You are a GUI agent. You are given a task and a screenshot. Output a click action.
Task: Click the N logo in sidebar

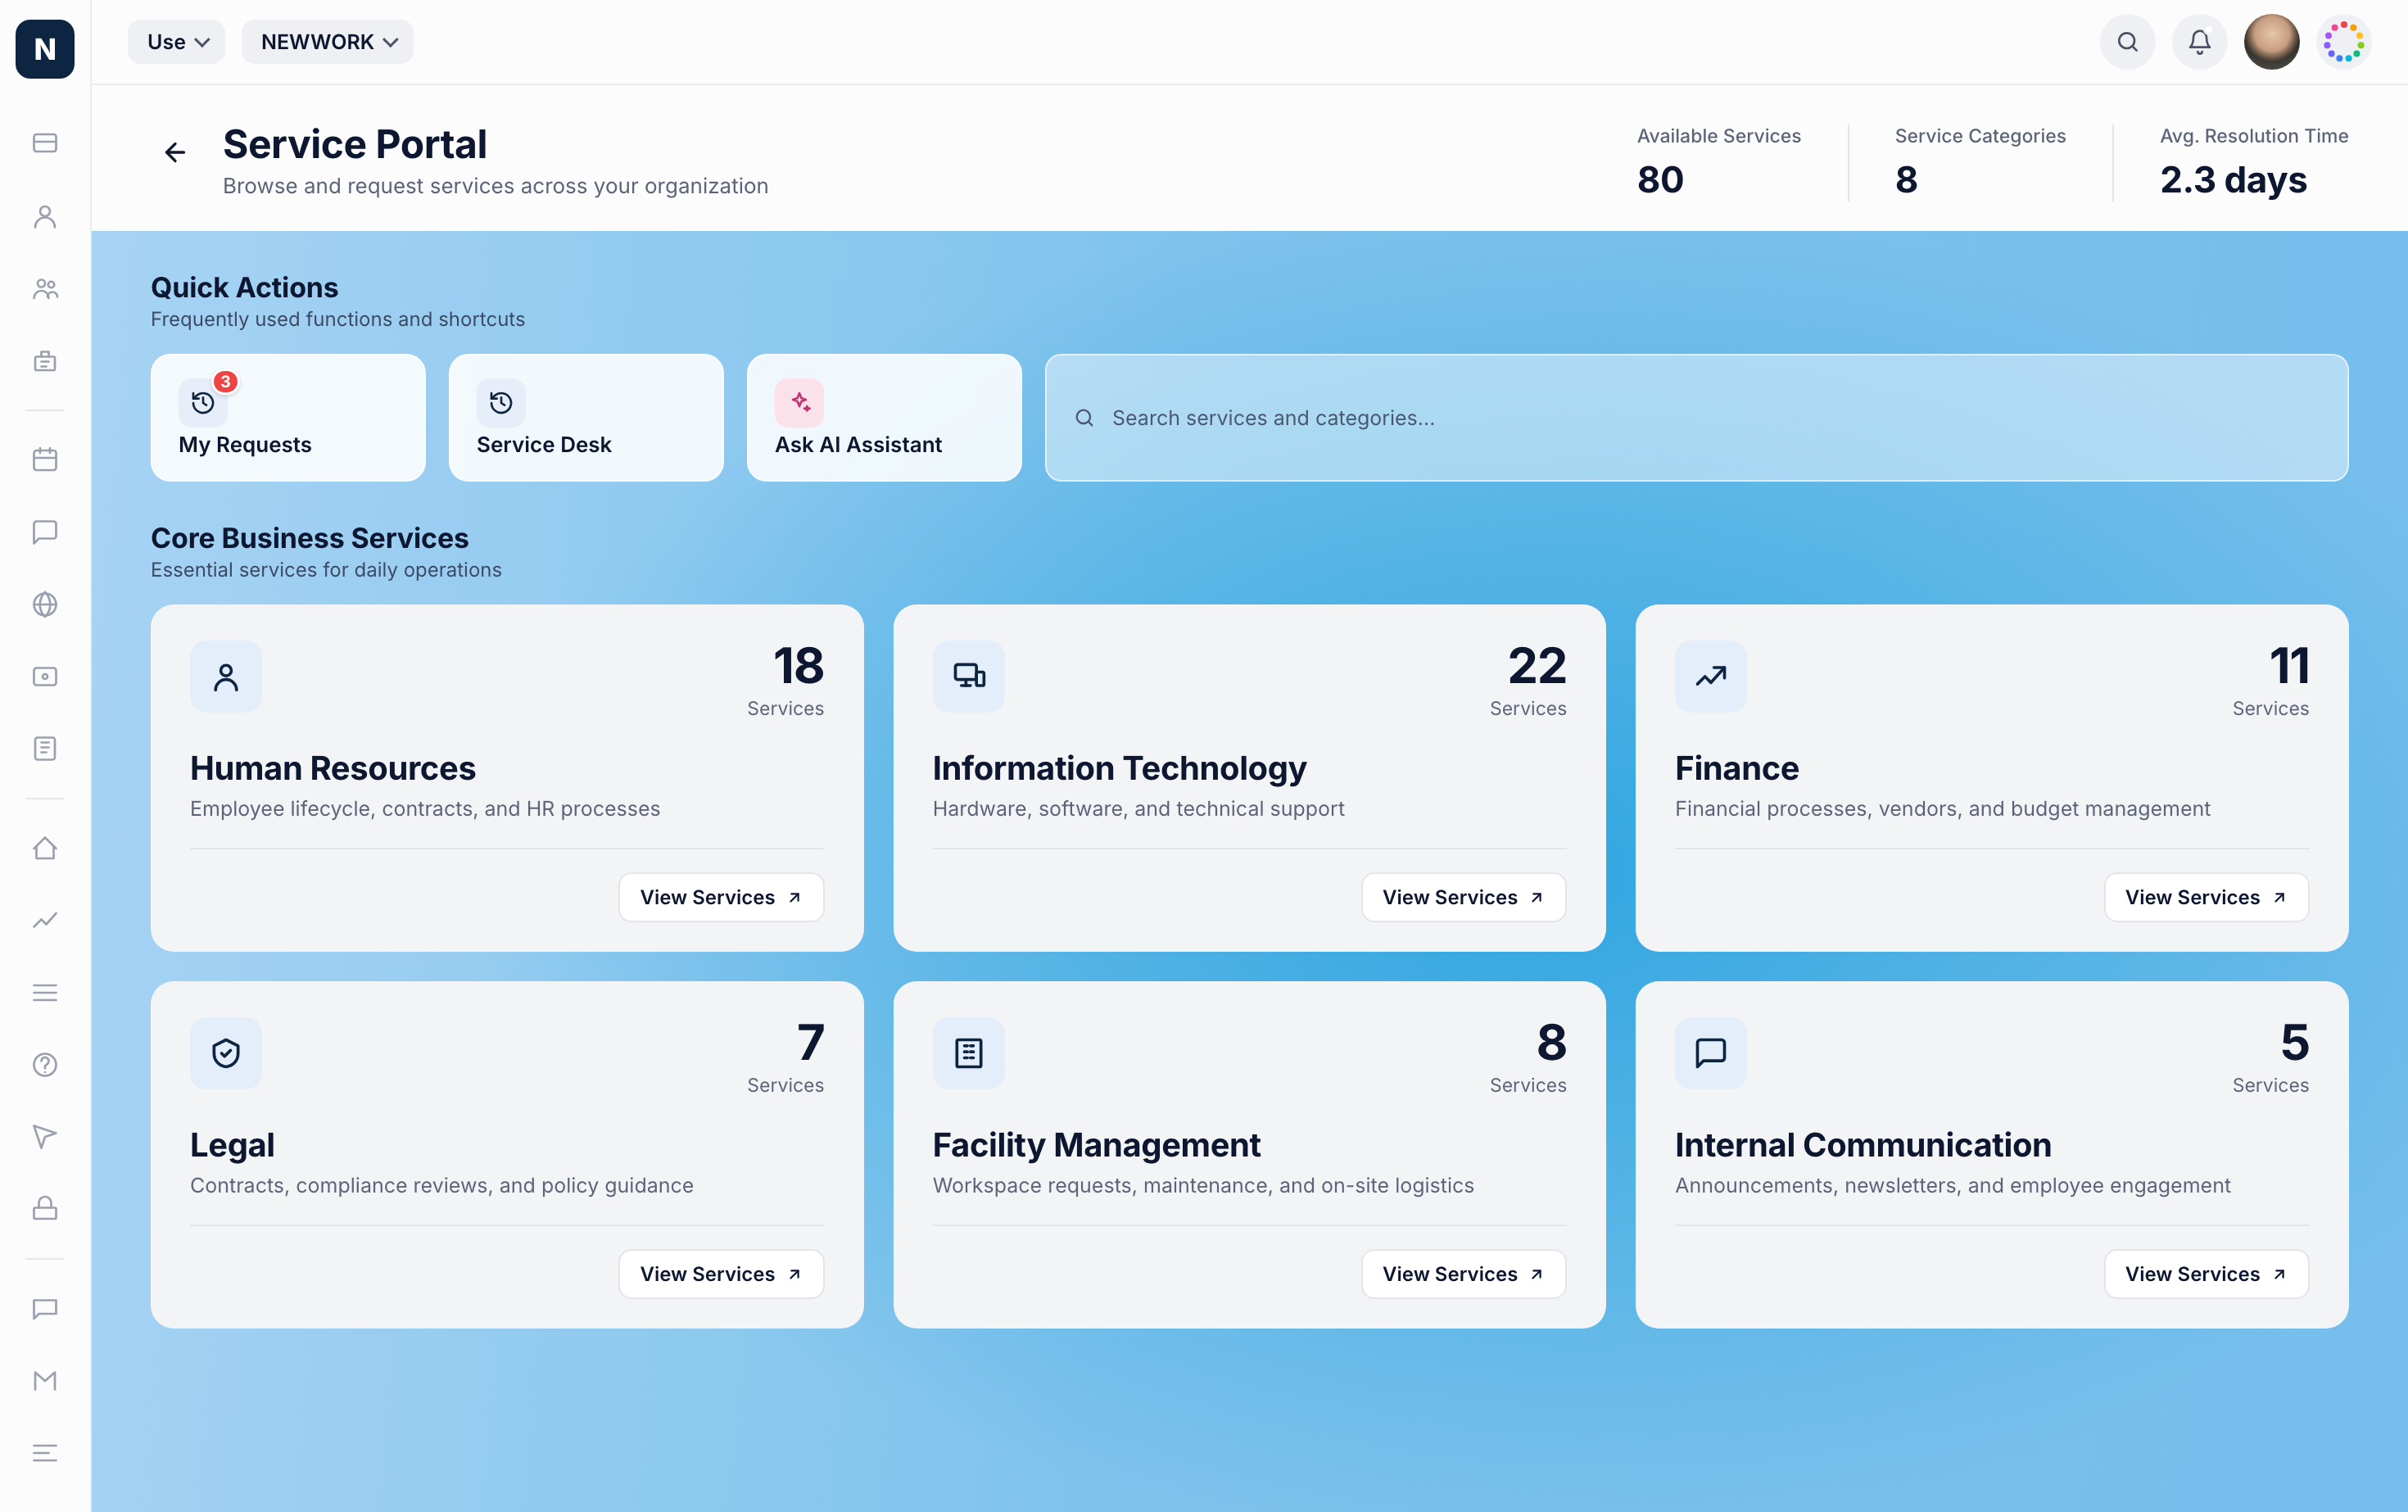pos(45,48)
